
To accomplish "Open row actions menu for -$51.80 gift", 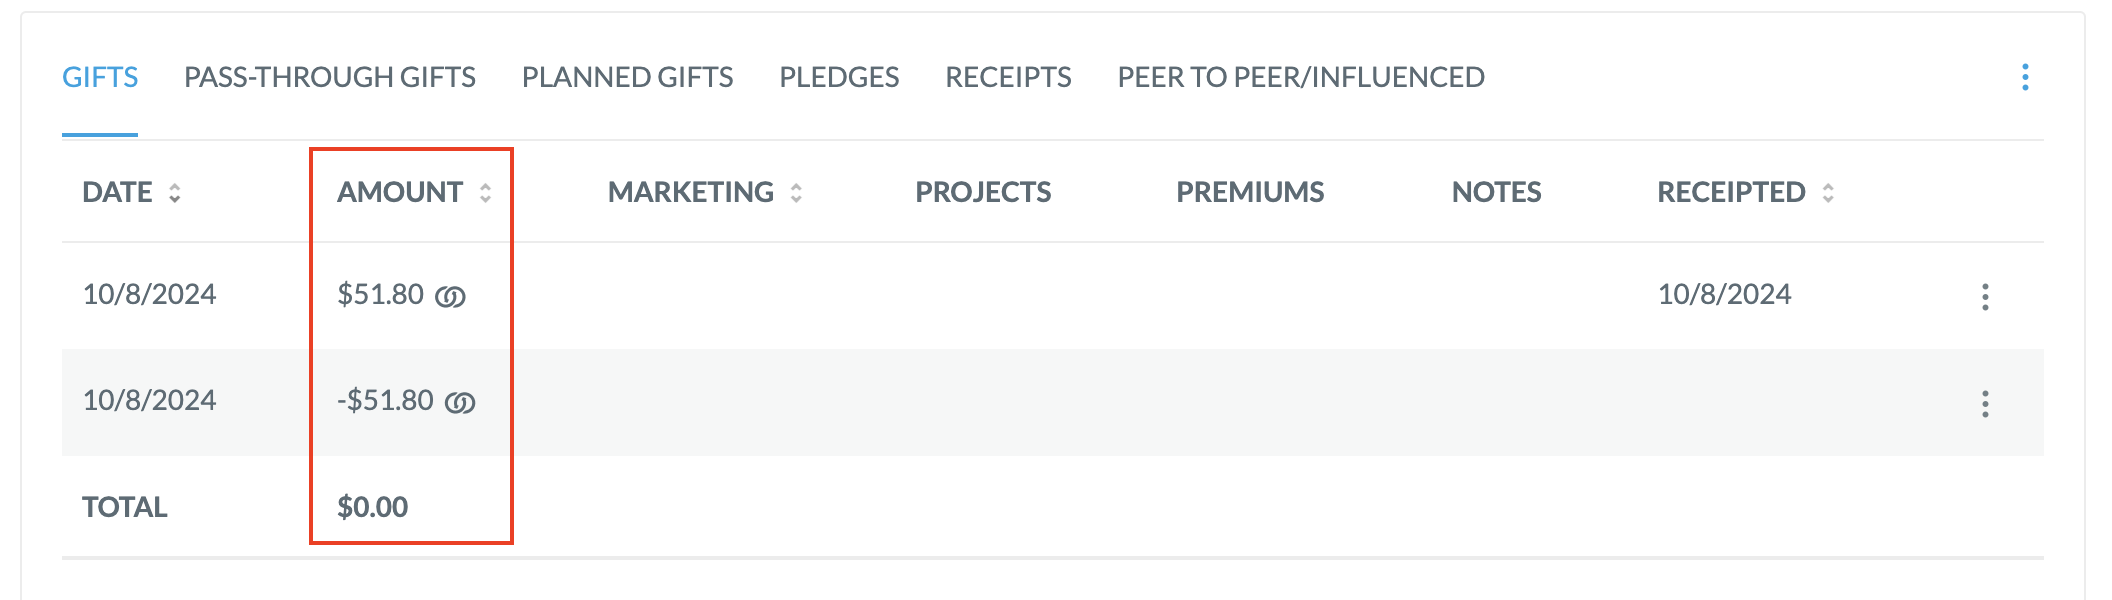I will [1985, 404].
